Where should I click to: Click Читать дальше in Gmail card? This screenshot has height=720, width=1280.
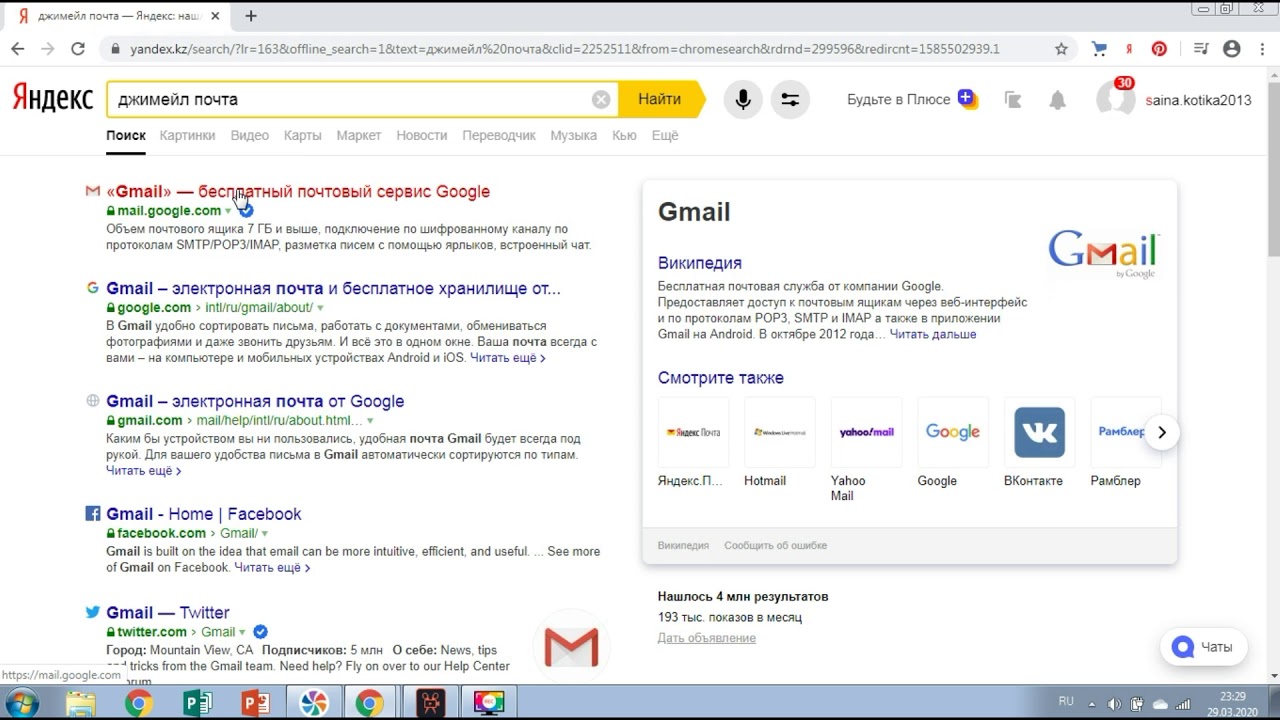933,334
